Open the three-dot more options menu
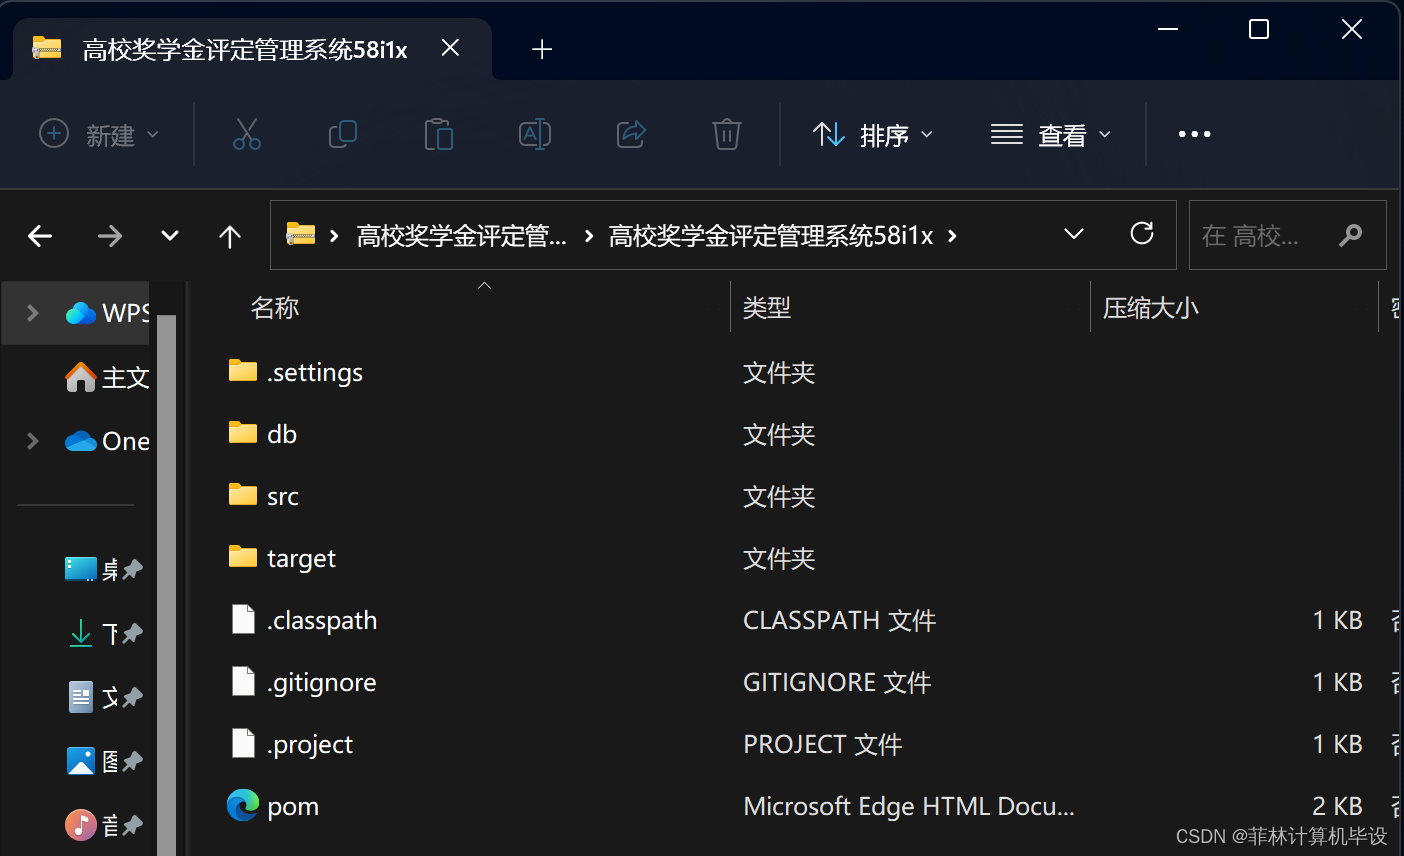Screen dimensions: 1404x856 pyautogui.click(x=1194, y=134)
